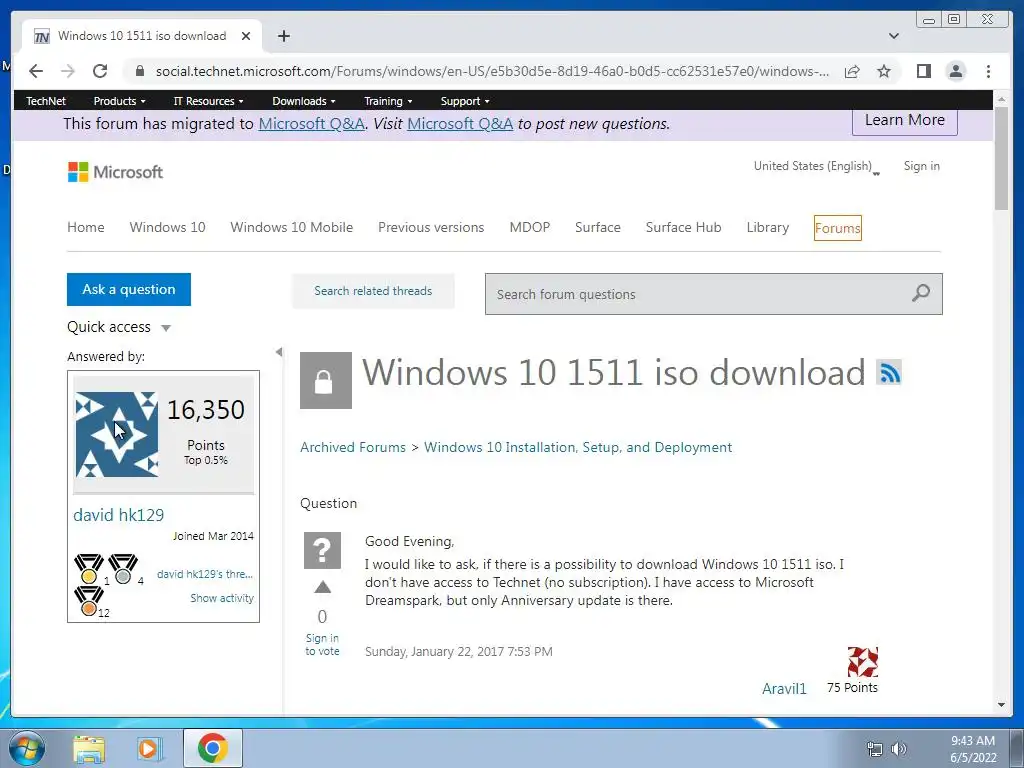Viewport: 1024px width, 768px height.
Task: Click Sign in to vote link
Action: 322,645
